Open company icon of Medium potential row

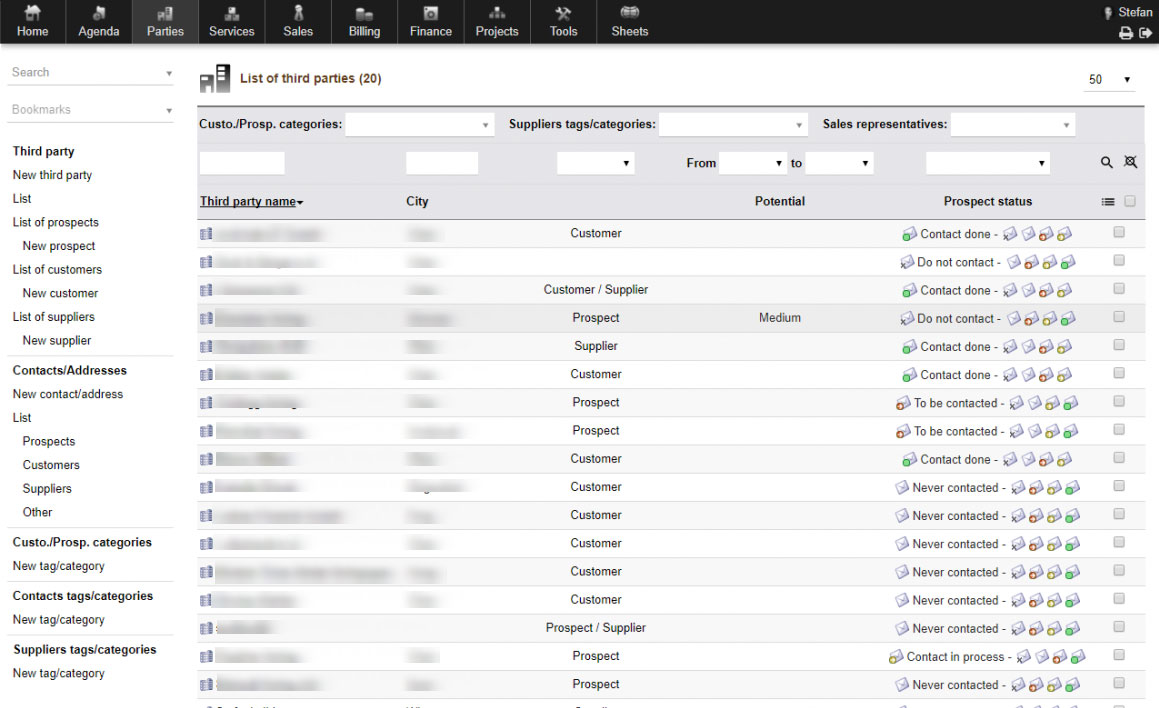click(x=206, y=318)
